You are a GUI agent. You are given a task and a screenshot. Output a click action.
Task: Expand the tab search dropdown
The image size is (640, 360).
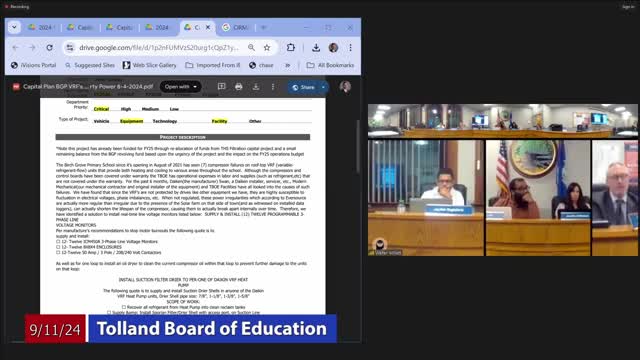(14, 27)
